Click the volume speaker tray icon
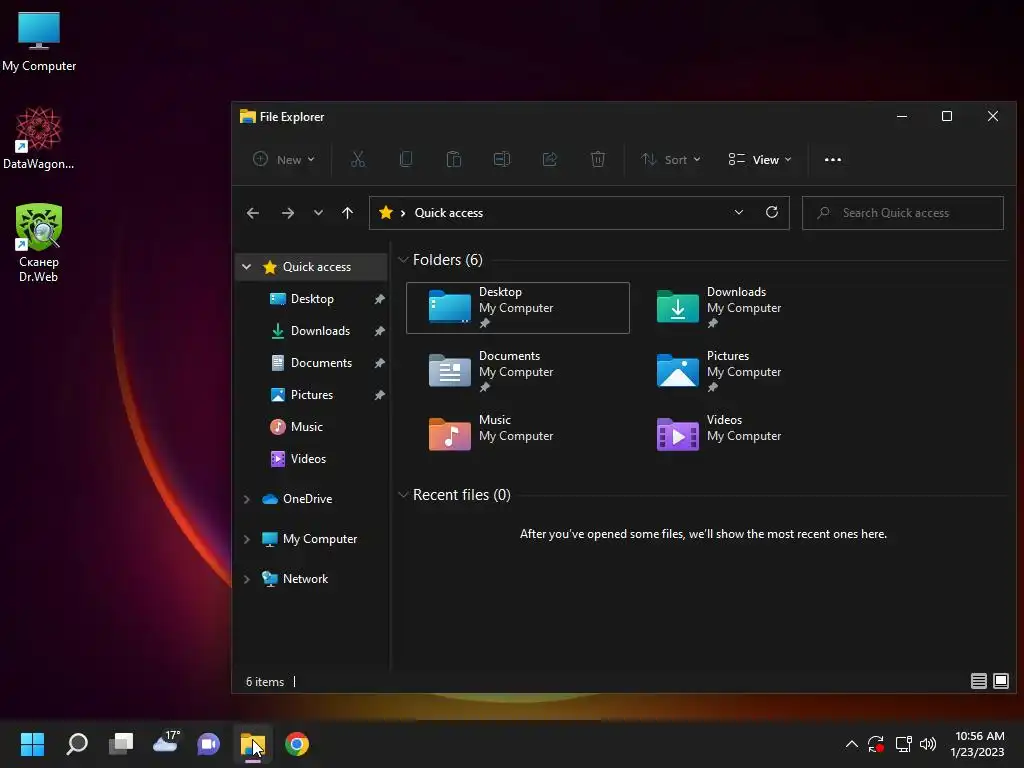The width and height of the screenshot is (1024, 768). (x=928, y=744)
